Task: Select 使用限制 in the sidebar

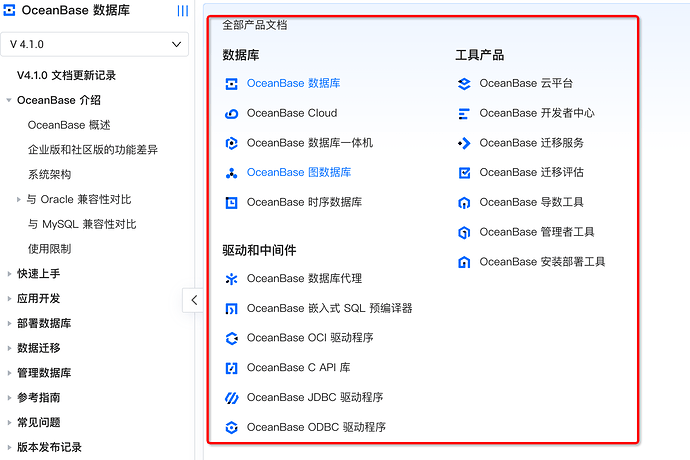Action: pyautogui.click(x=49, y=249)
